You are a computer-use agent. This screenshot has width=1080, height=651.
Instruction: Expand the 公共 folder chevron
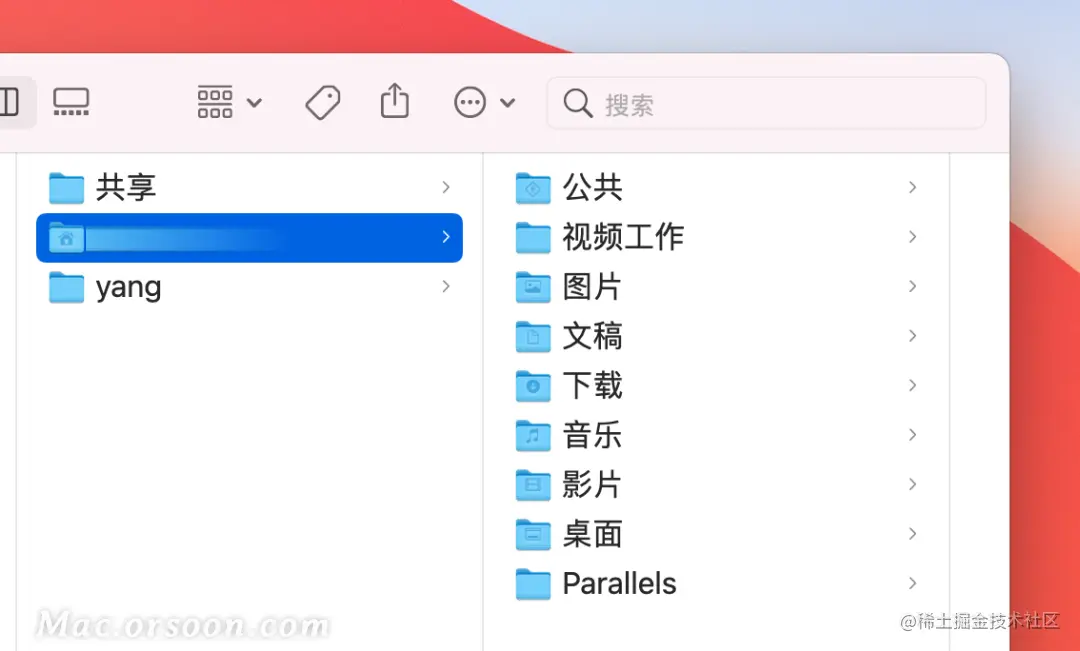(x=912, y=187)
